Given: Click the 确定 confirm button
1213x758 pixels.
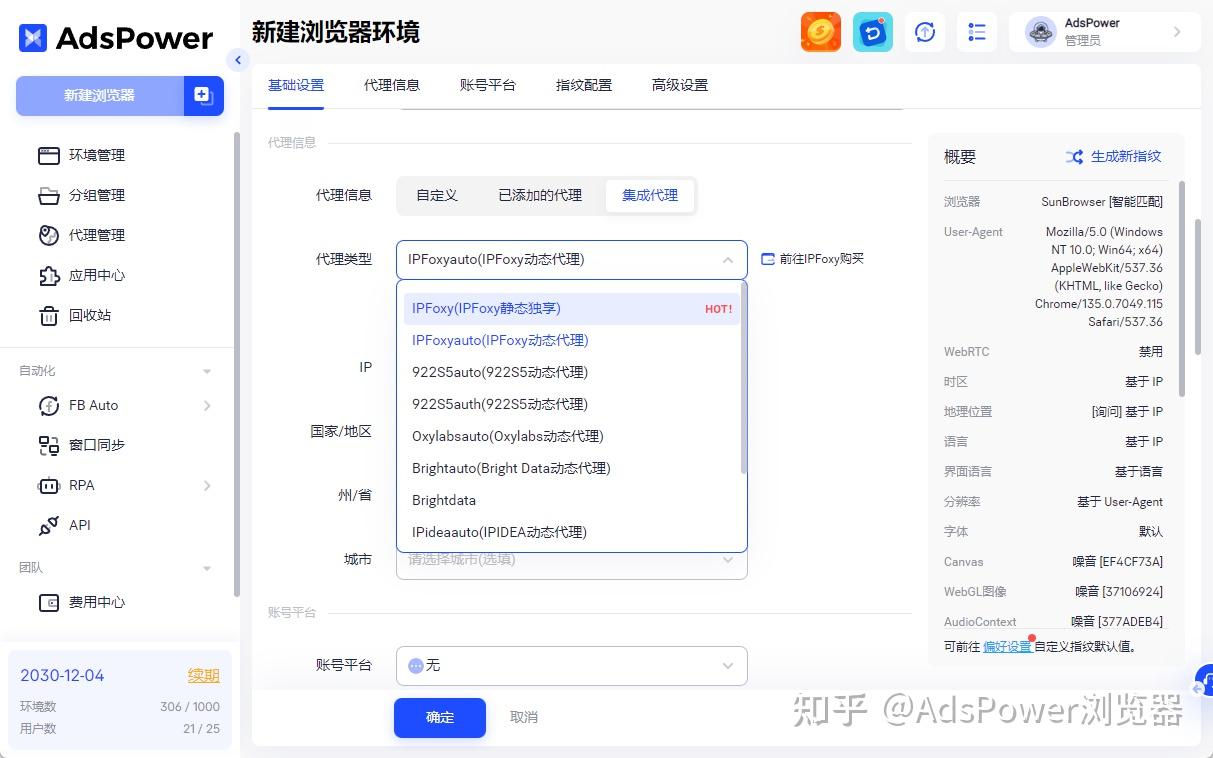Looking at the screenshot, I should point(439,717).
